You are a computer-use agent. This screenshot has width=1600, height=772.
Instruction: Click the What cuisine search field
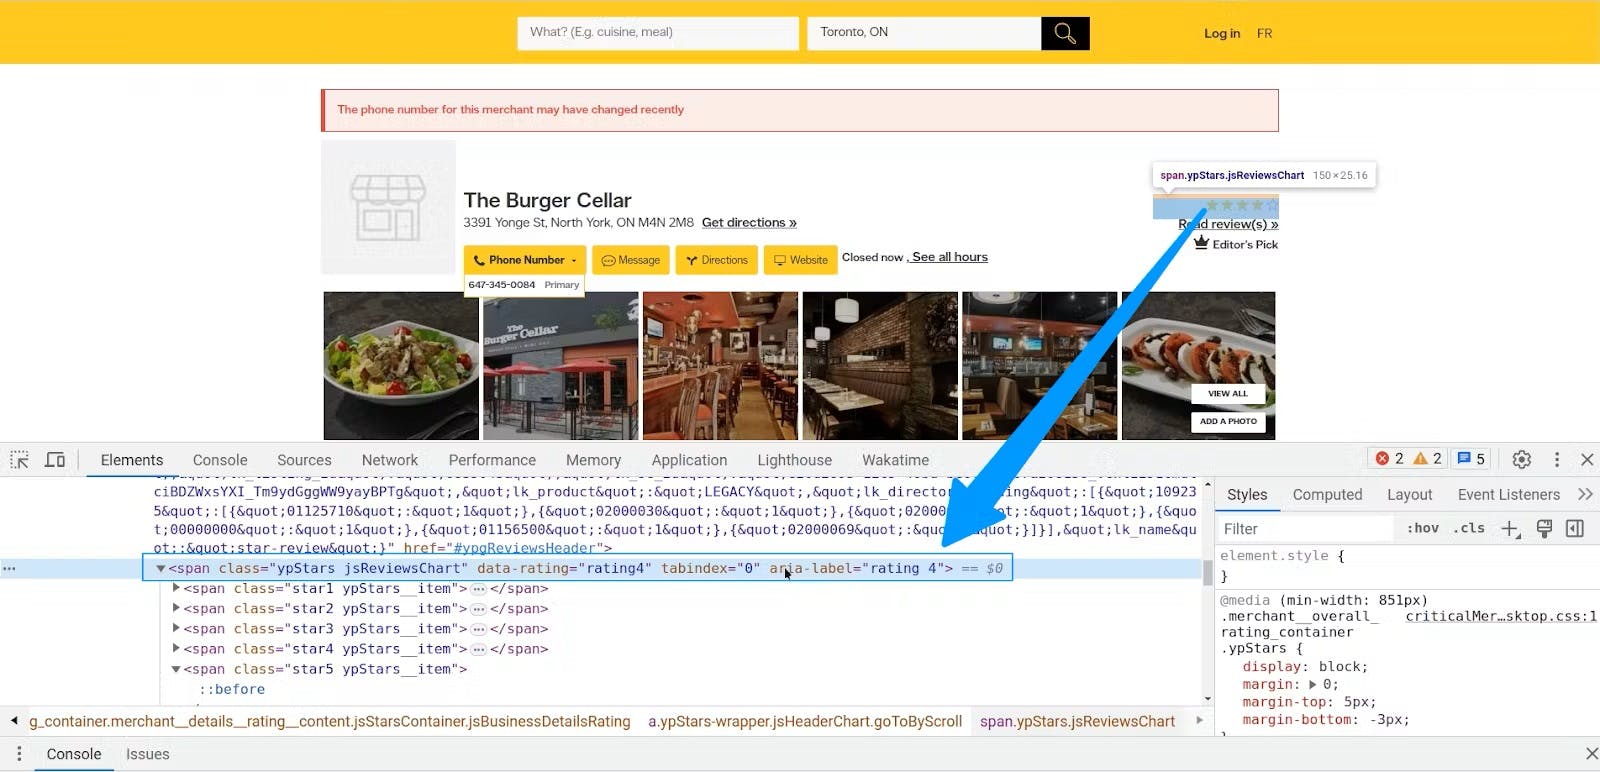[x=658, y=33]
